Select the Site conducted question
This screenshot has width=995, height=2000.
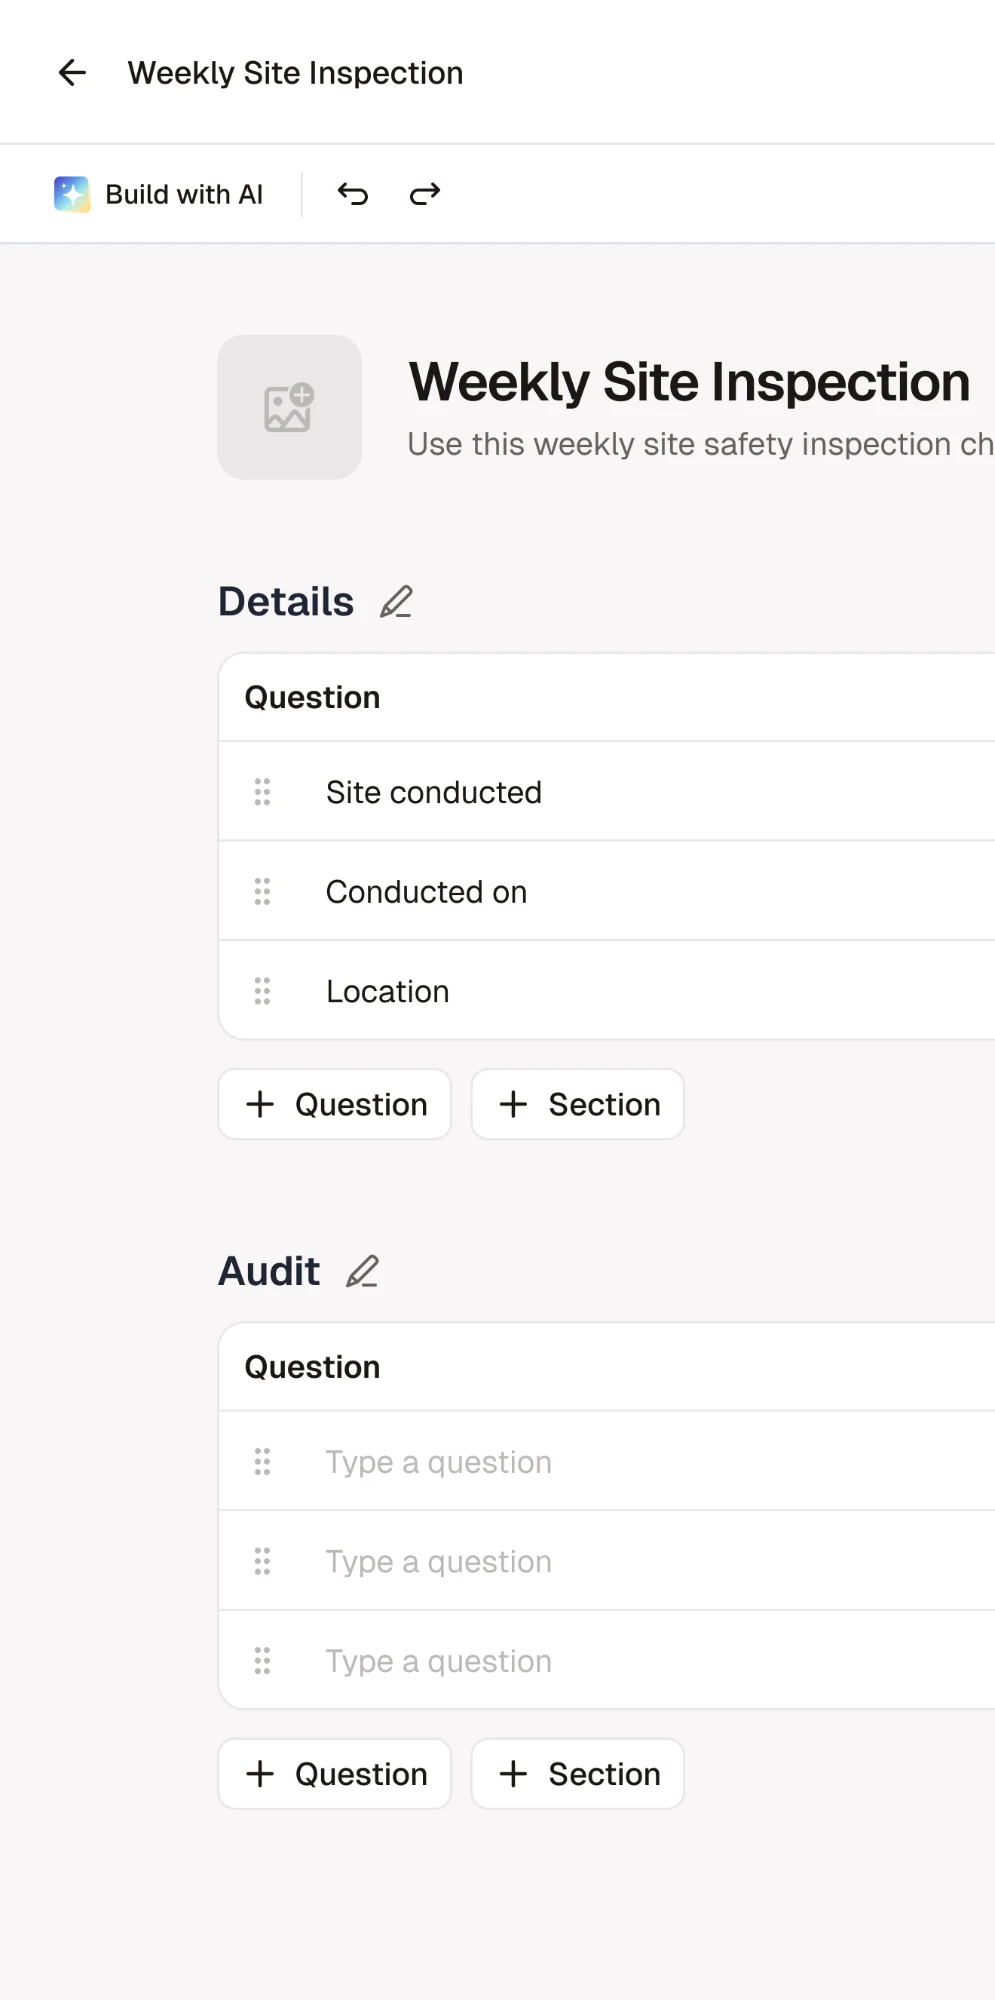click(x=434, y=792)
